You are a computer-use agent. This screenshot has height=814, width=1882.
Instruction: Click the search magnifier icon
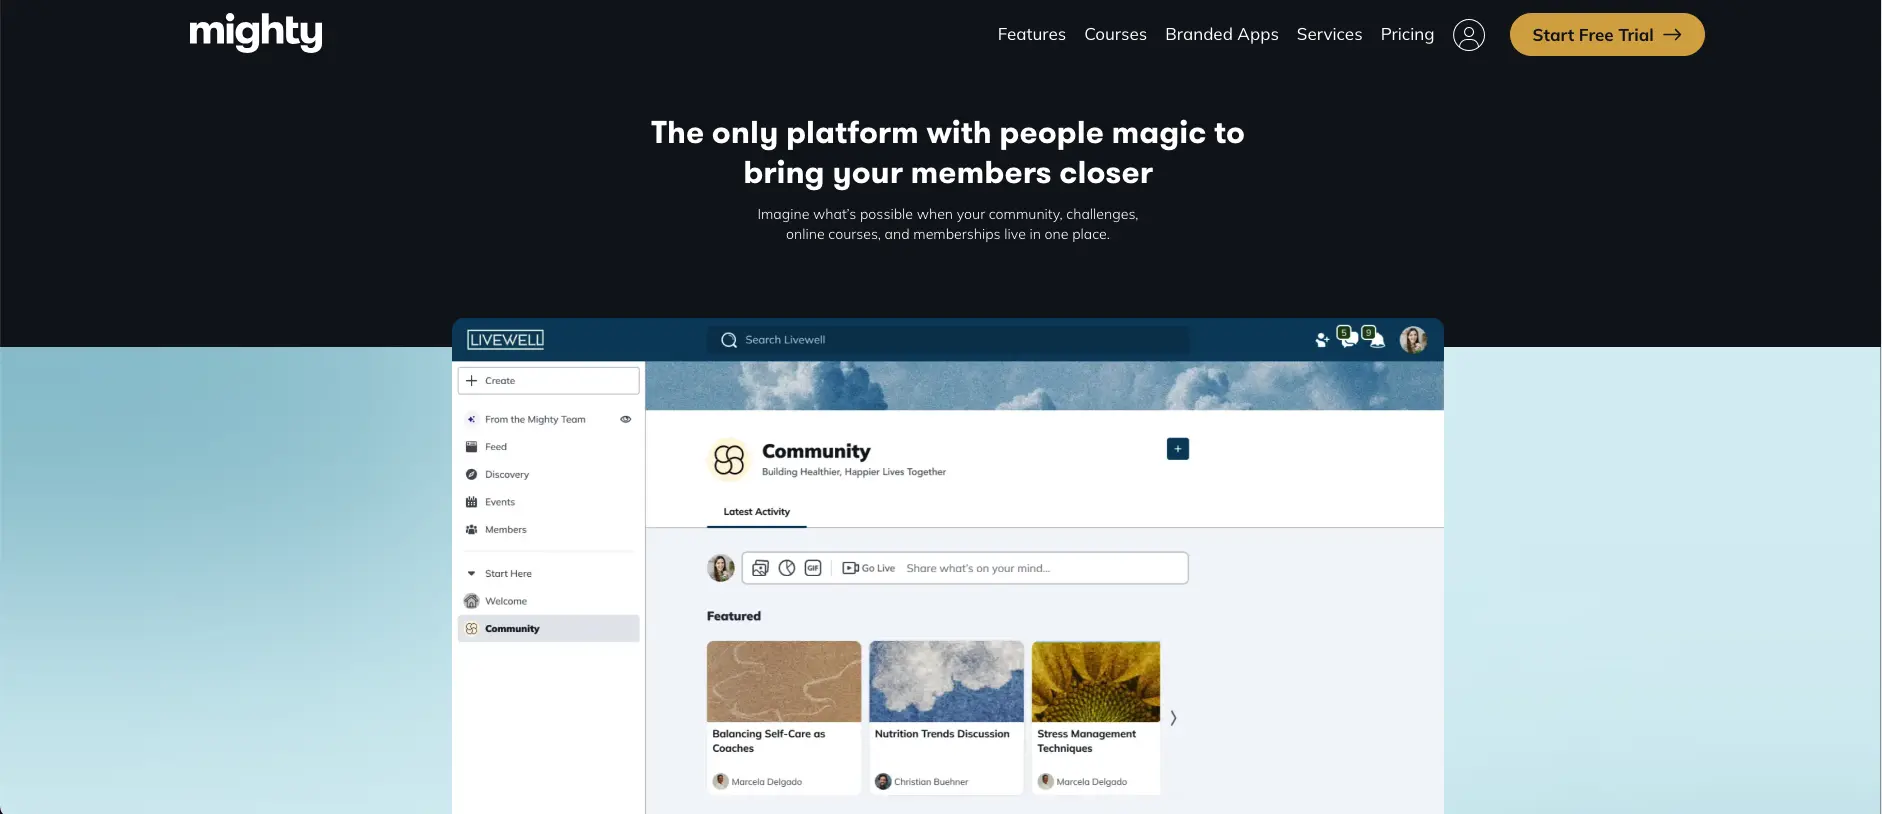[729, 340]
